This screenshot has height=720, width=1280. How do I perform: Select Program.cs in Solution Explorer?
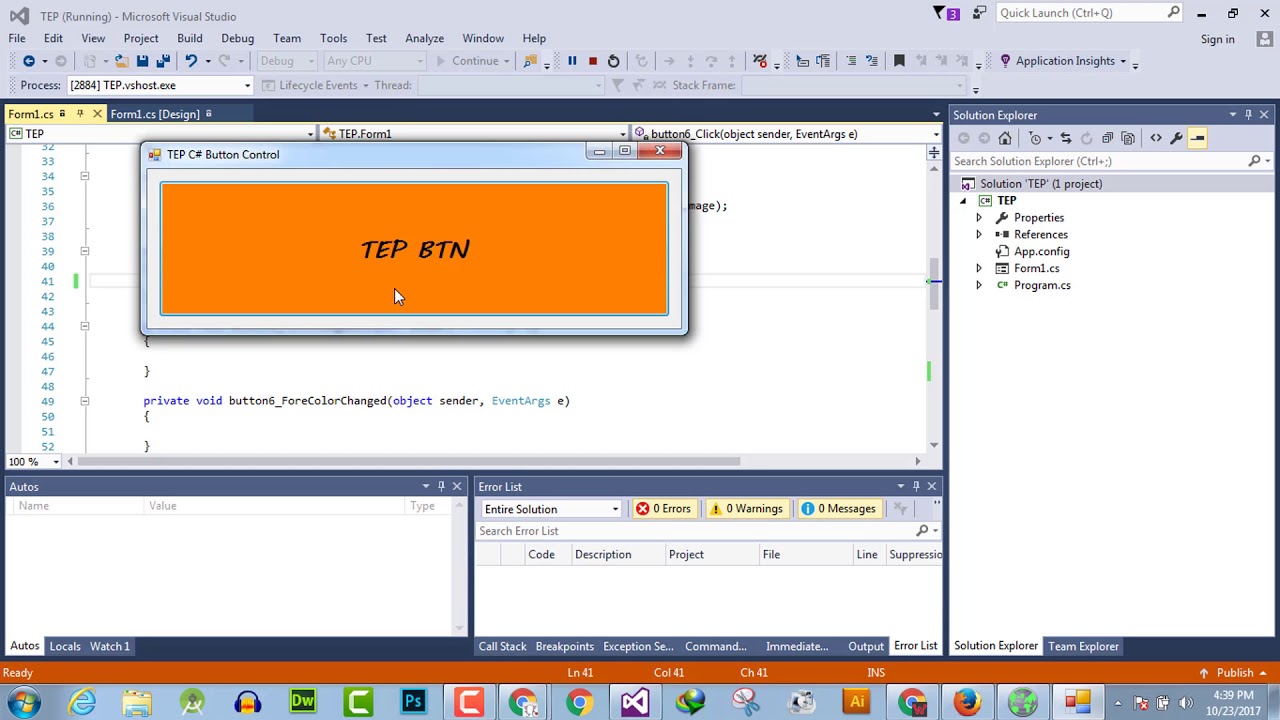pyautogui.click(x=1042, y=286)
